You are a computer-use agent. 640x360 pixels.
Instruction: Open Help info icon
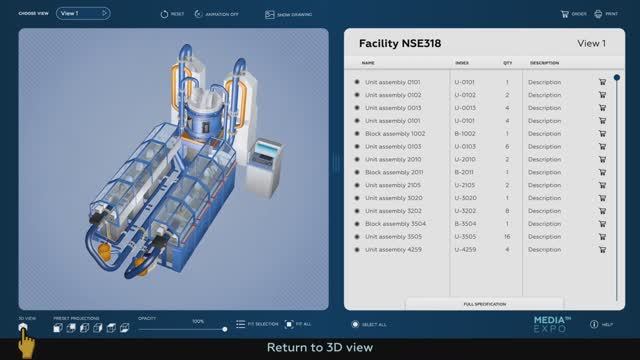(x=594, y=324)
